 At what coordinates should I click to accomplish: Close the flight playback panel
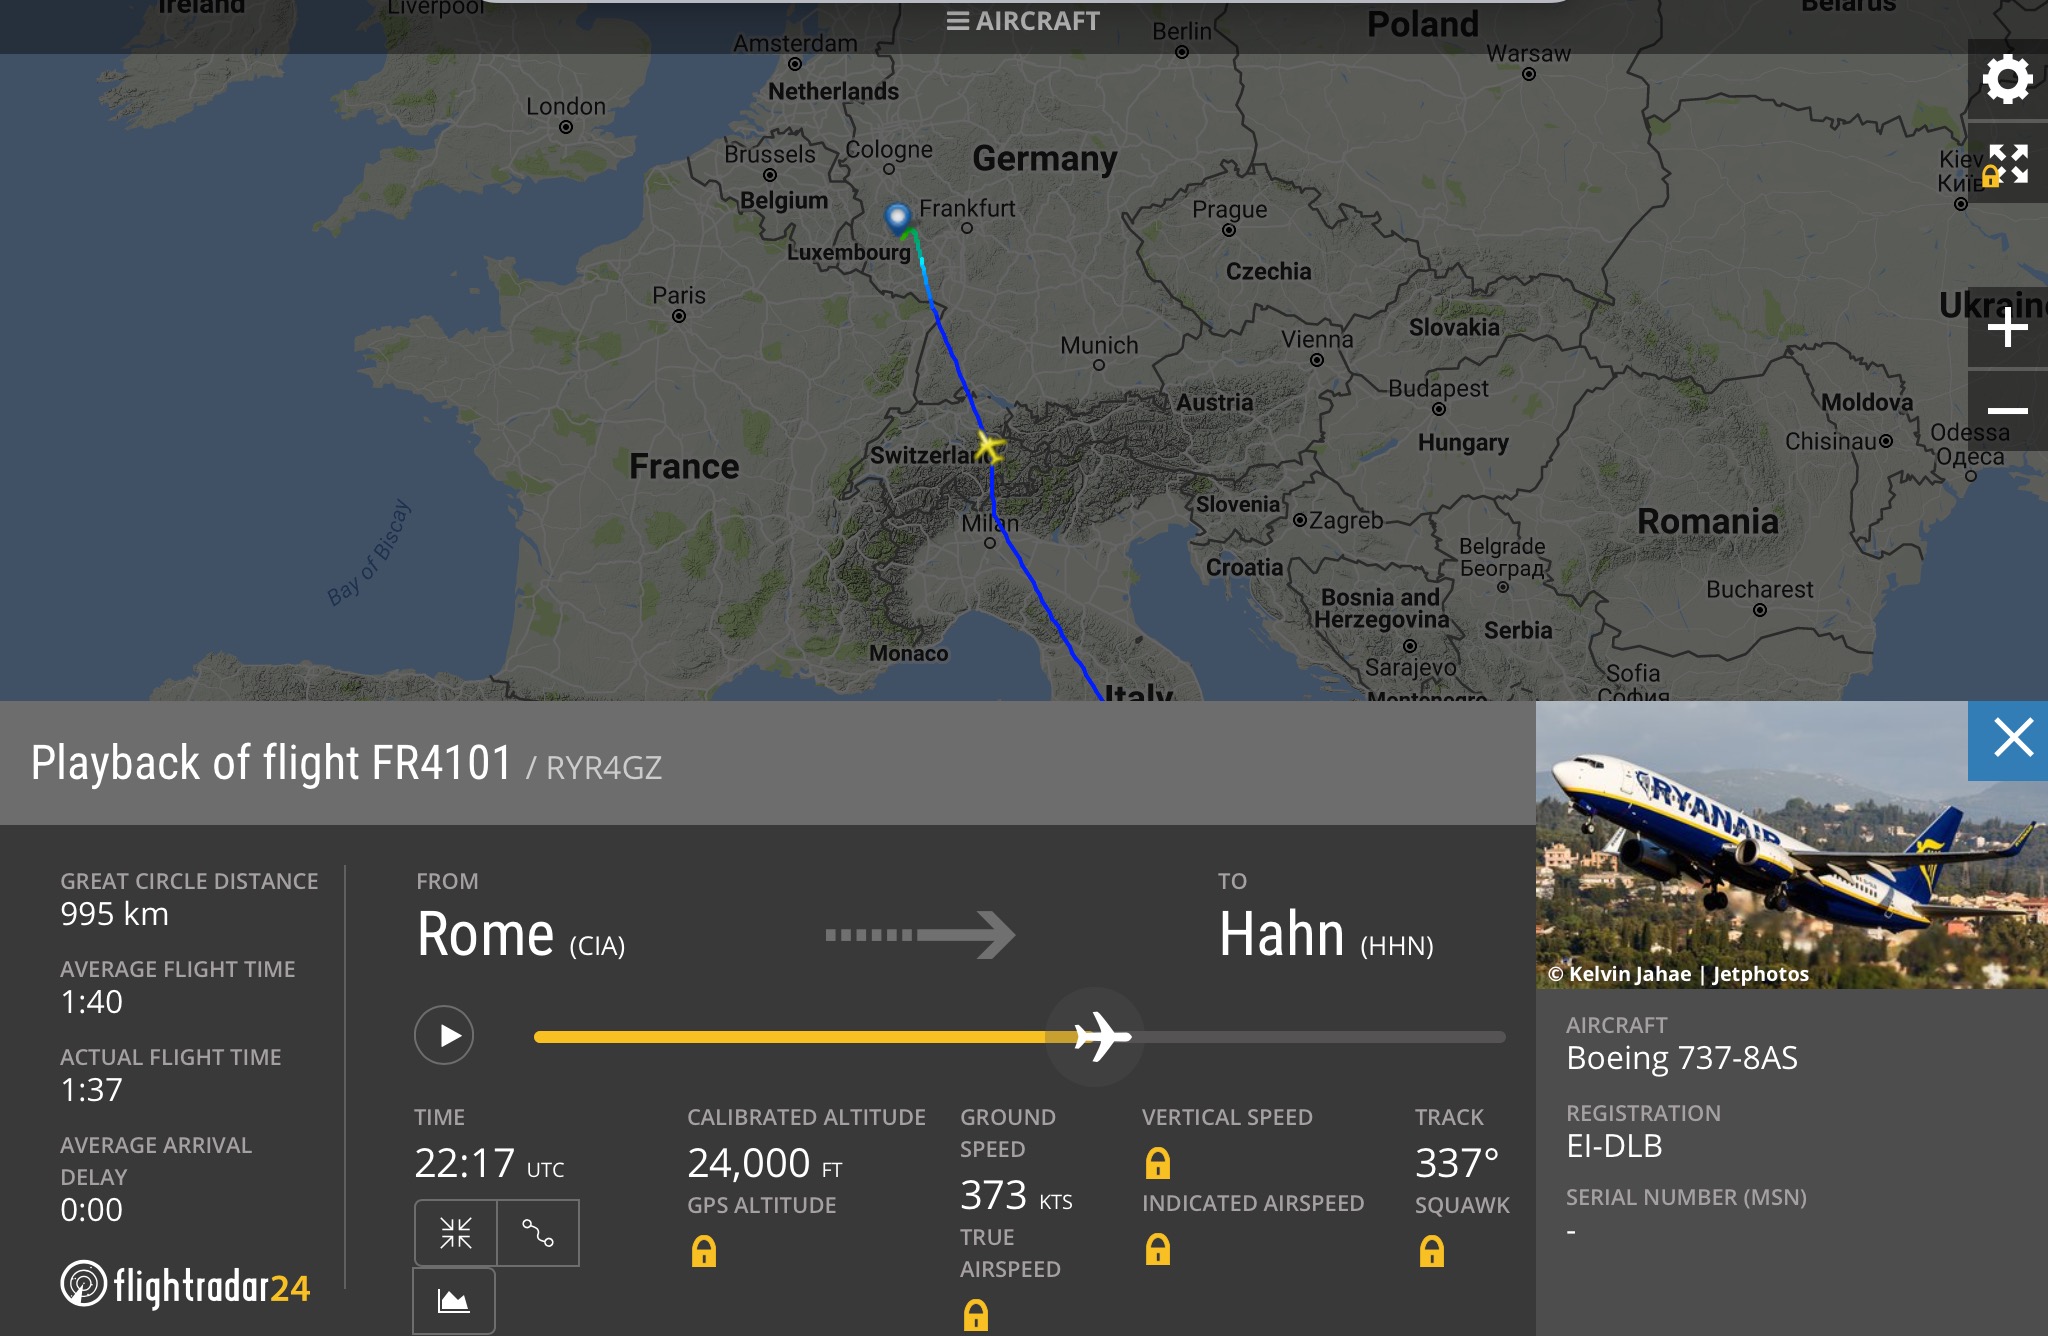(2012, 739)
